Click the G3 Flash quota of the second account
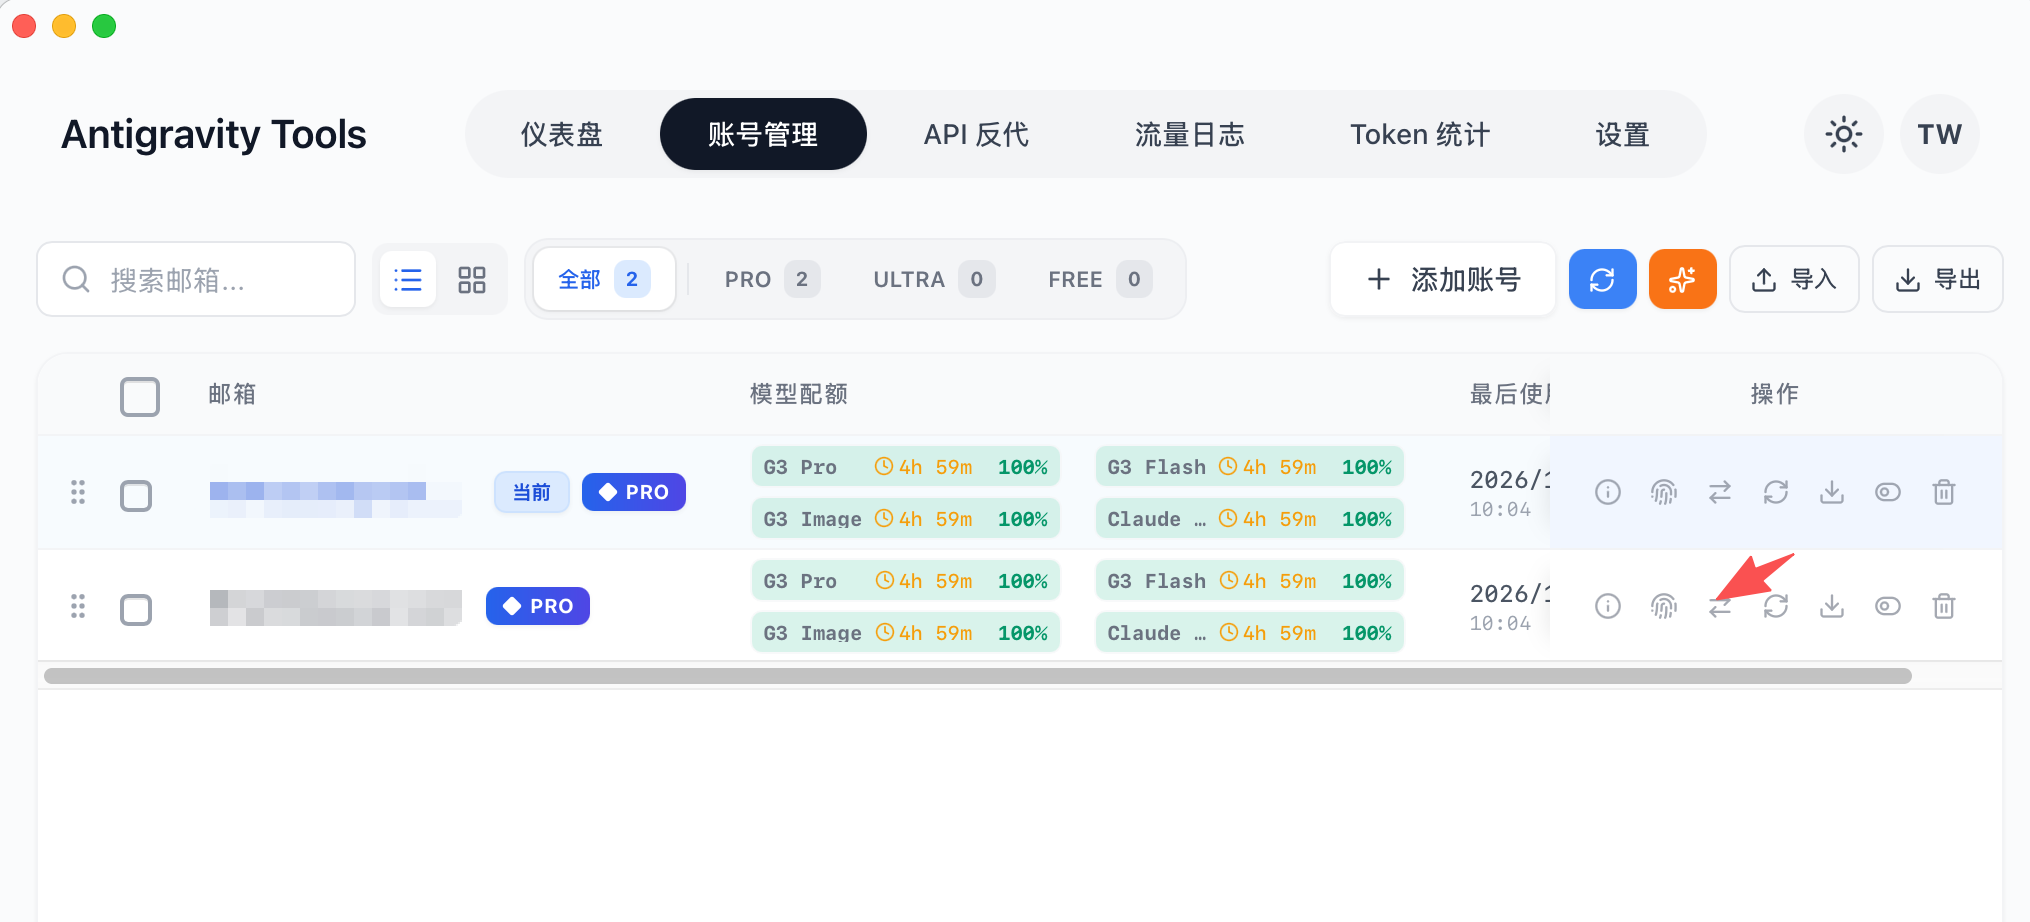 coord(1250,581)
